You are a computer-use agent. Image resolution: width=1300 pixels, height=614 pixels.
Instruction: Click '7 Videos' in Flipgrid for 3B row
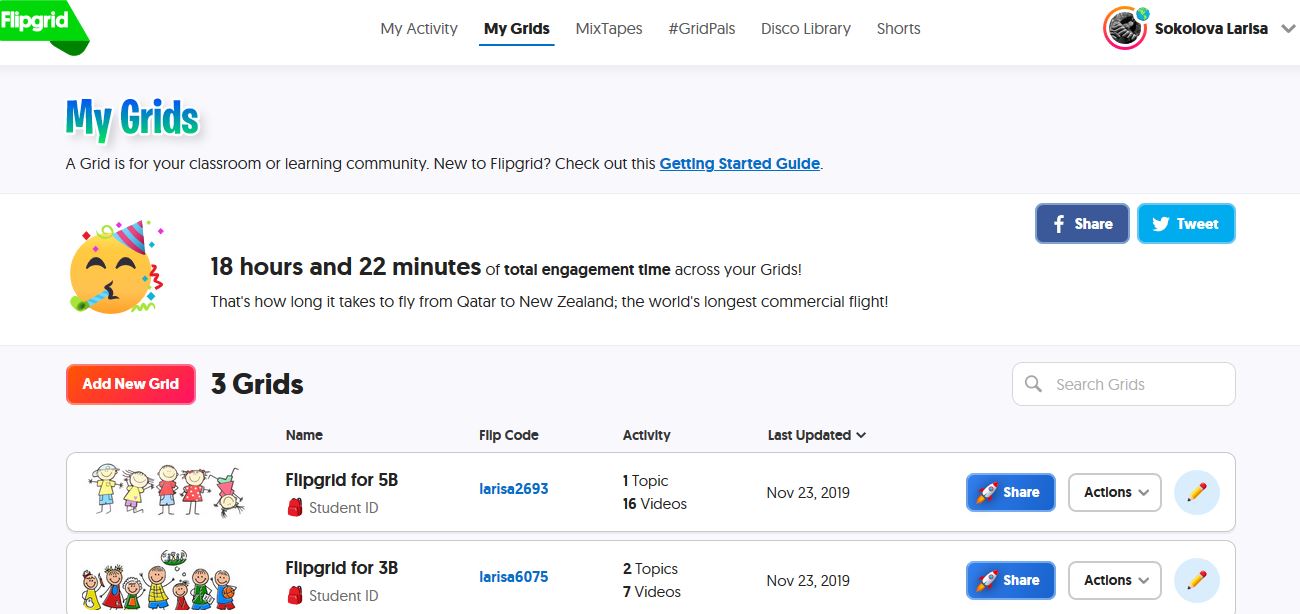coord(652,592)
